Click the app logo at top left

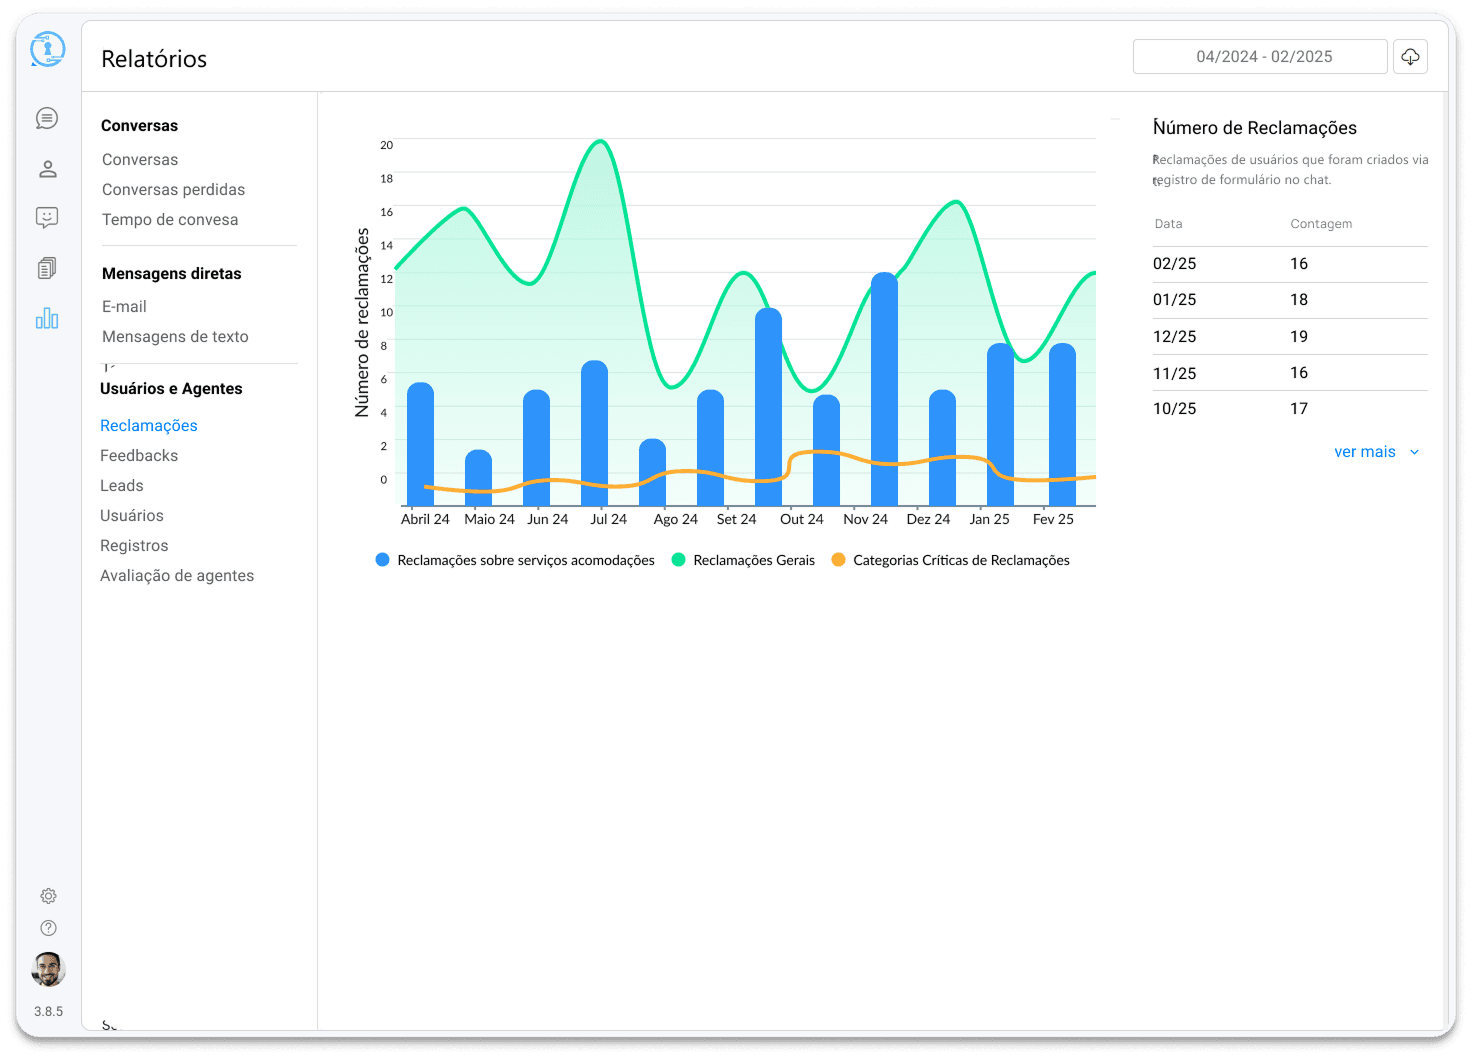pyautogui.click(x=47, y=49)
